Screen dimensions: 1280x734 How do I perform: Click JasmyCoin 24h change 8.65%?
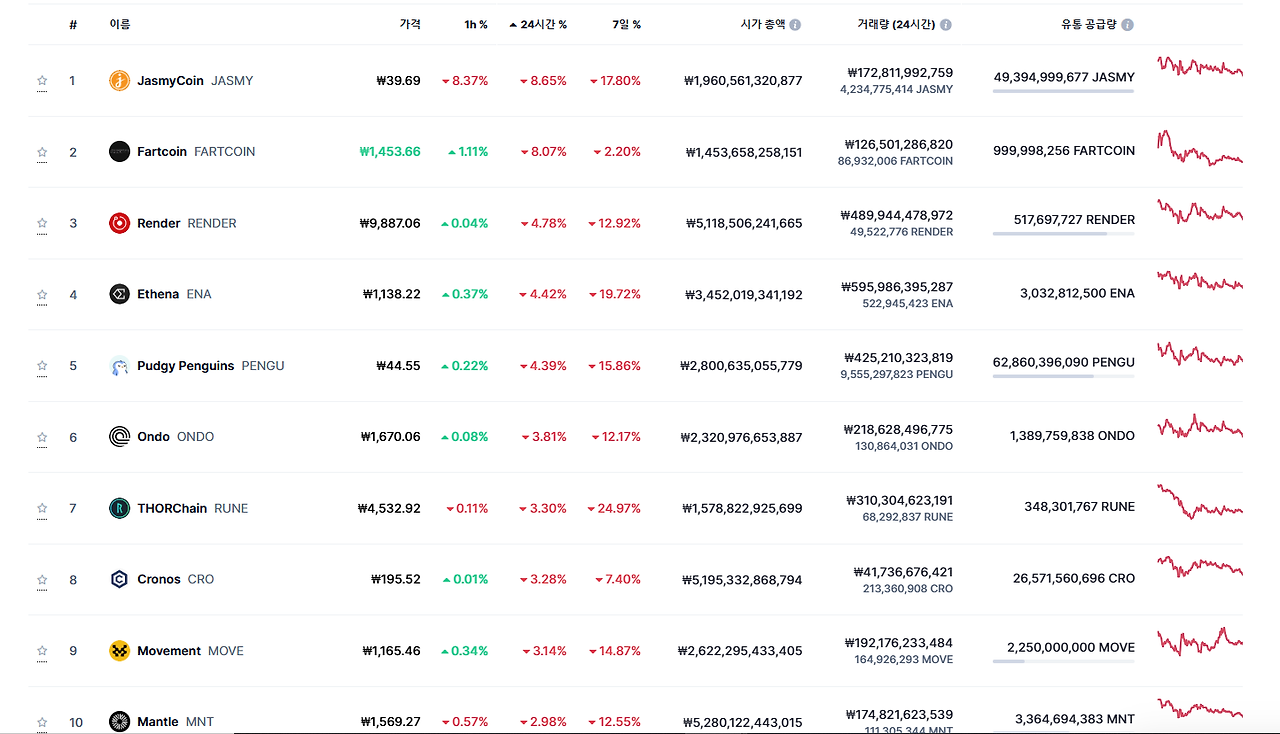click(x=543, y=80)
